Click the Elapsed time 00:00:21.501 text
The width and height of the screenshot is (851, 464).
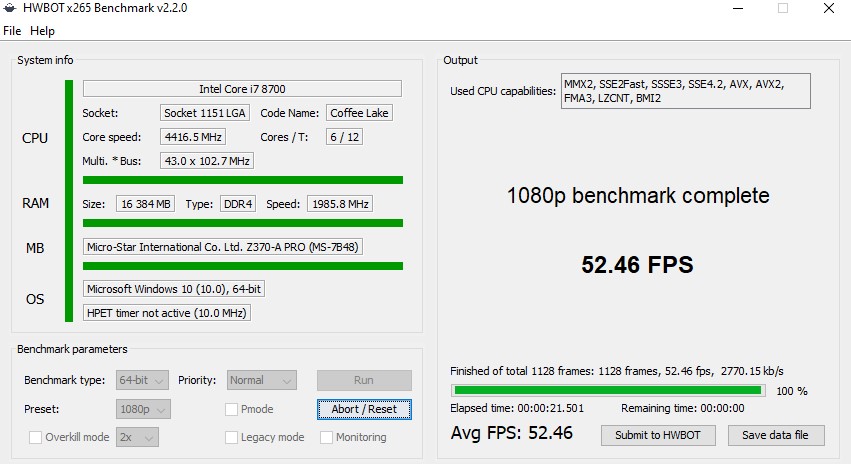pos(517,408)
